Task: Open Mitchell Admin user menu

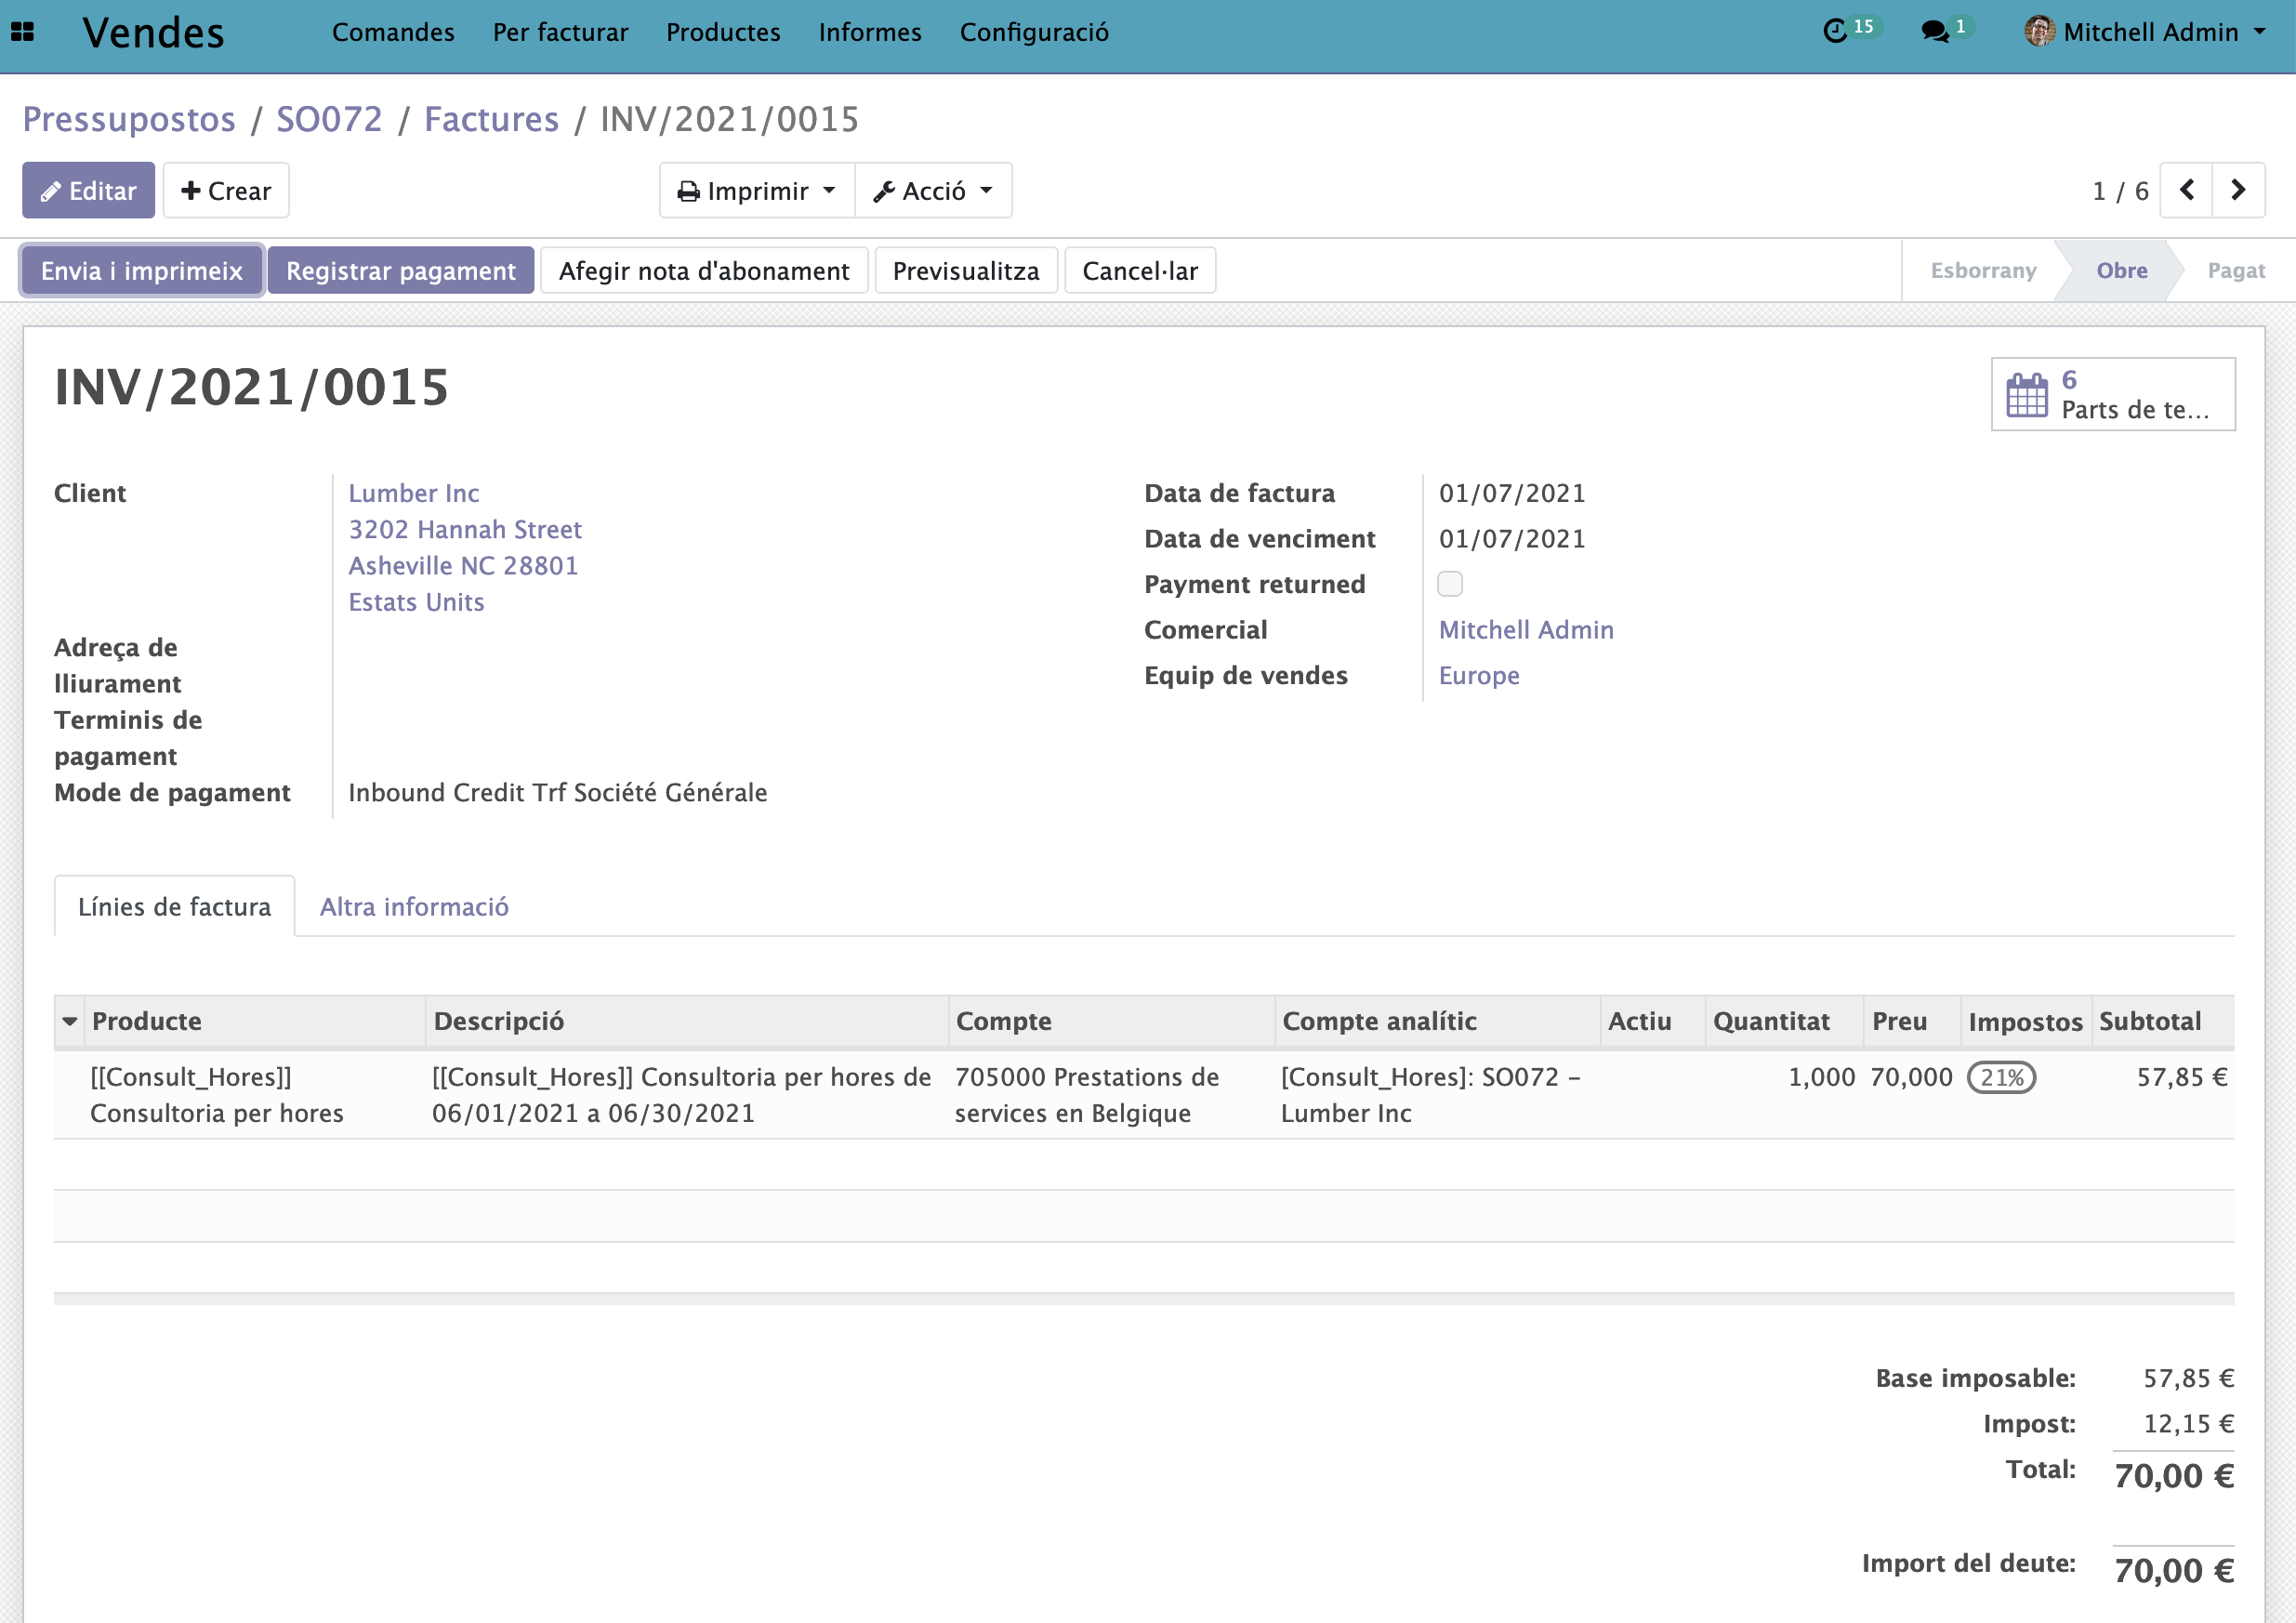Action: click(x=2145, y=32)
